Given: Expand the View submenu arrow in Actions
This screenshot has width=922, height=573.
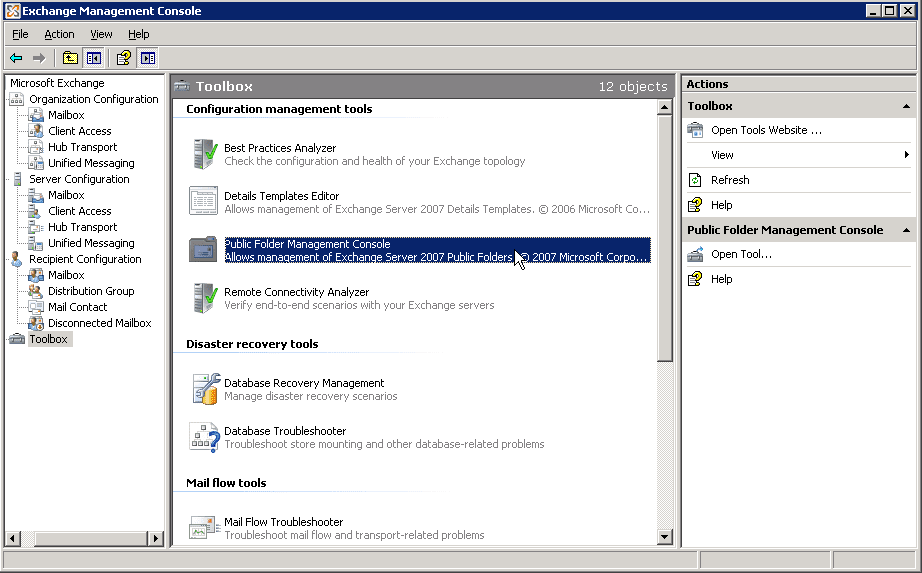Looking at the screenshot, I should pos(906,155).
